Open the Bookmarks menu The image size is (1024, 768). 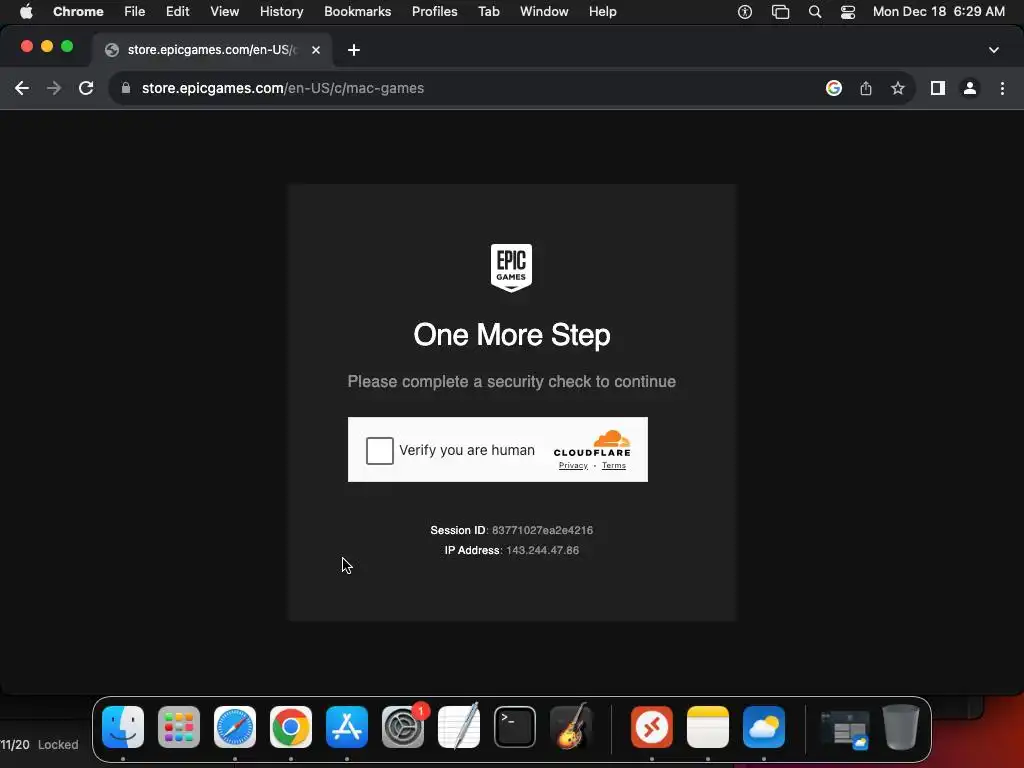[357, 11]
